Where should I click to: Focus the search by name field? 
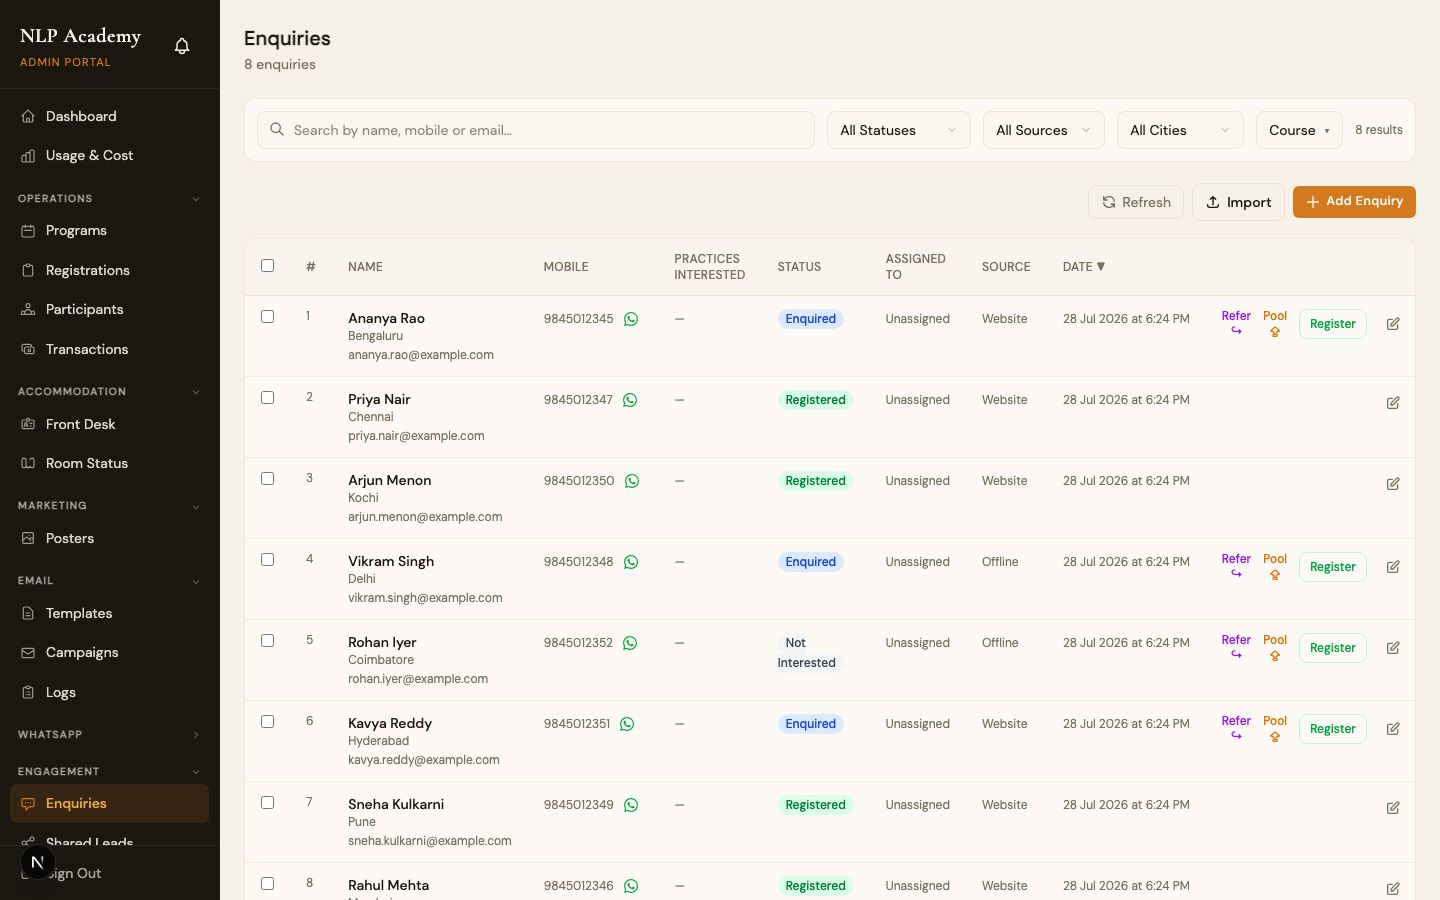point(536,130)
